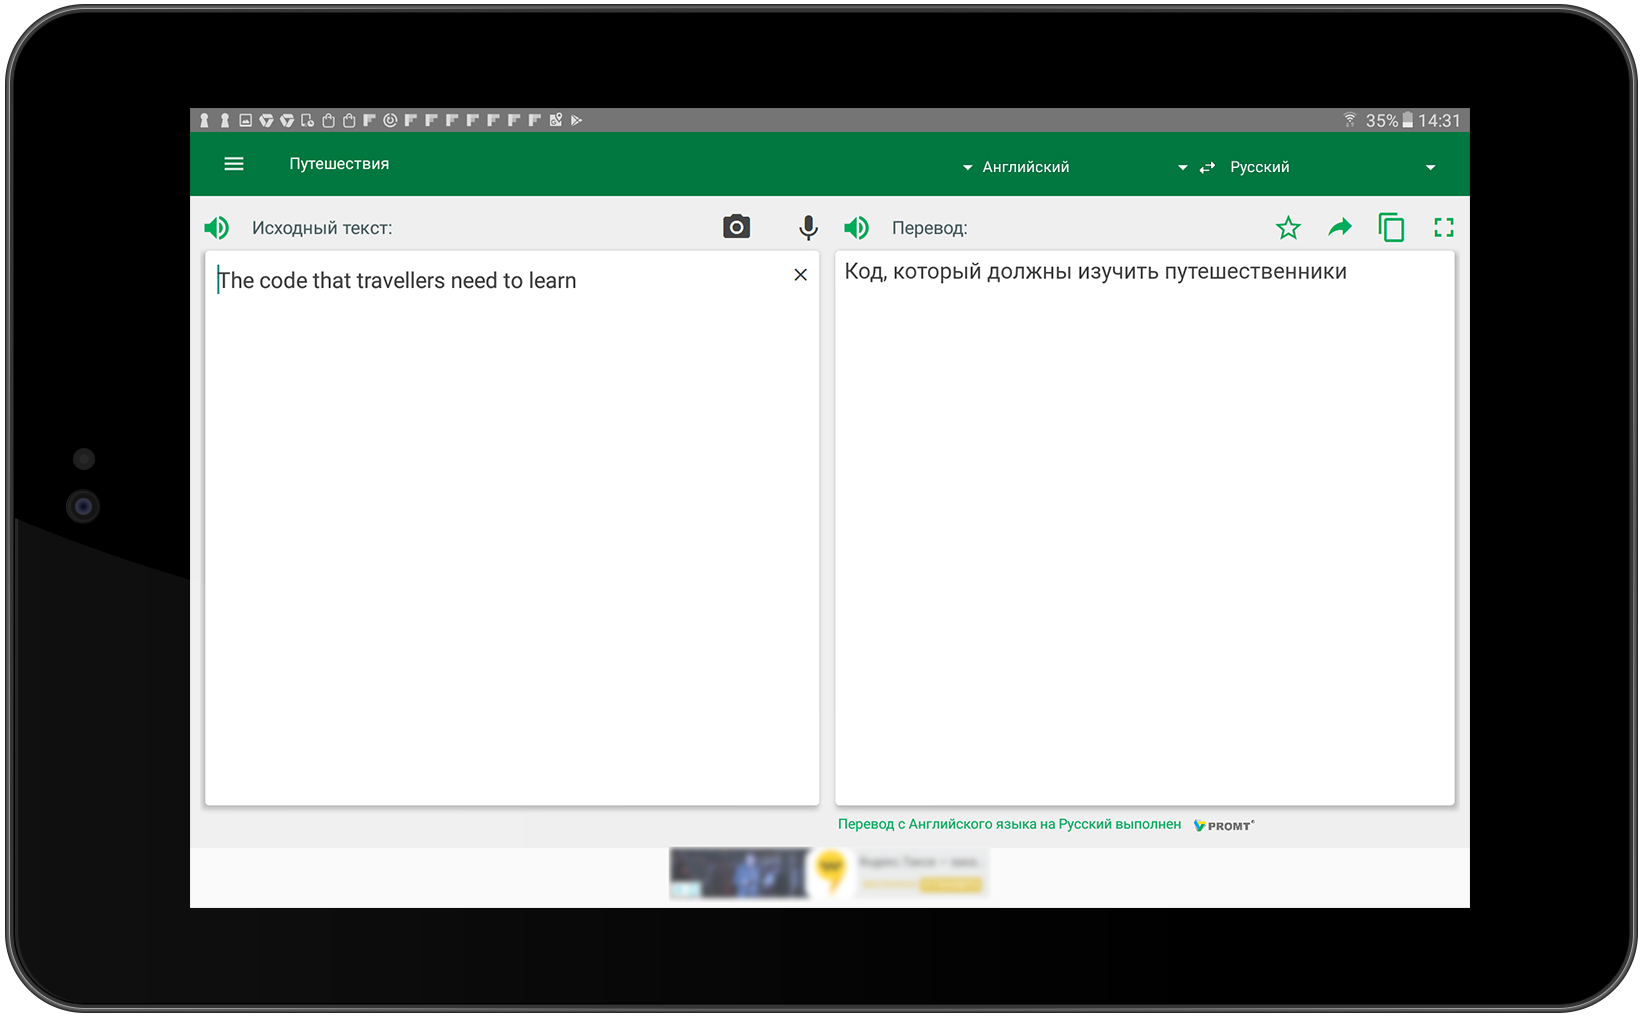Screen dimensions: 1644x1018
Task: Open the Путешествия topic dropdown arrow
Action: tap(967, 168)
